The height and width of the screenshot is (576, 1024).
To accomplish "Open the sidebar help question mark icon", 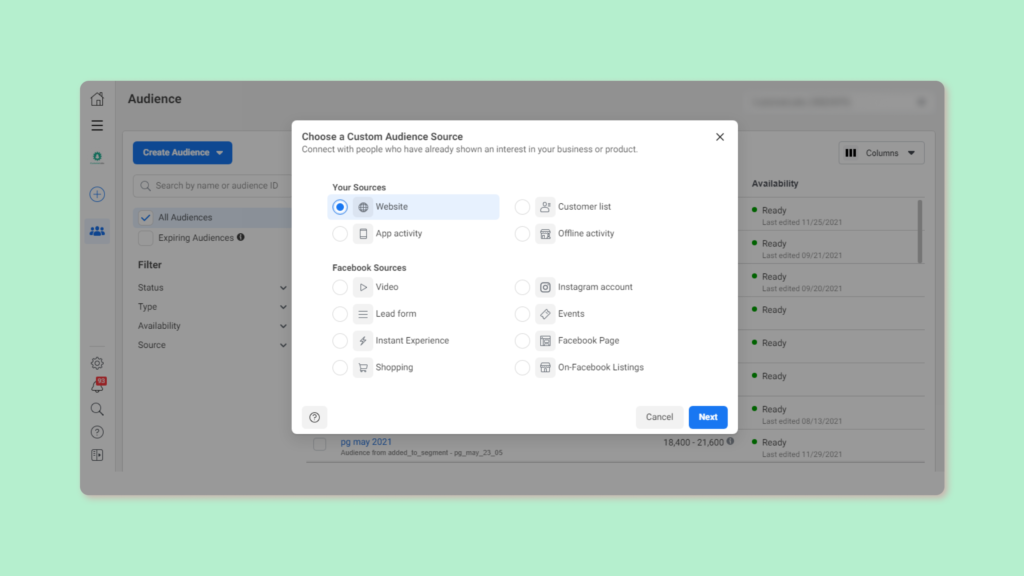I will (x=97, y=432).
